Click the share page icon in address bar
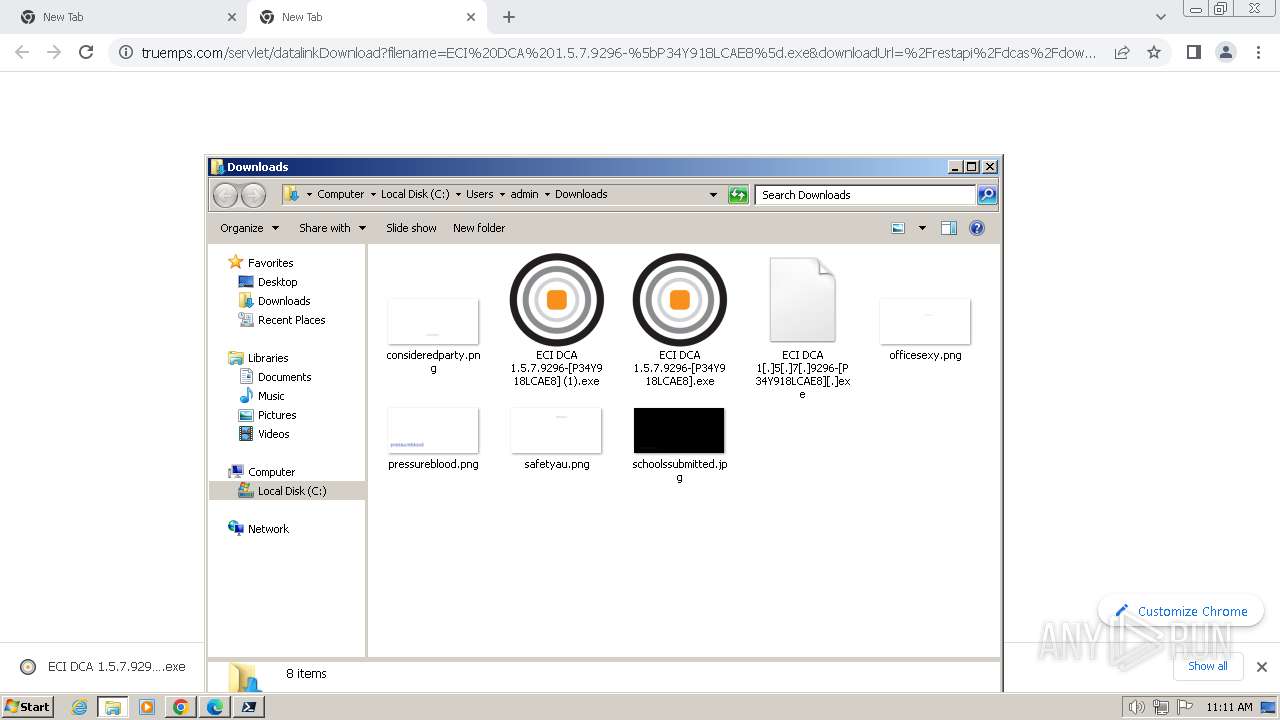This screenshot has width=1280, height=720. click(x=1122, y=52)
